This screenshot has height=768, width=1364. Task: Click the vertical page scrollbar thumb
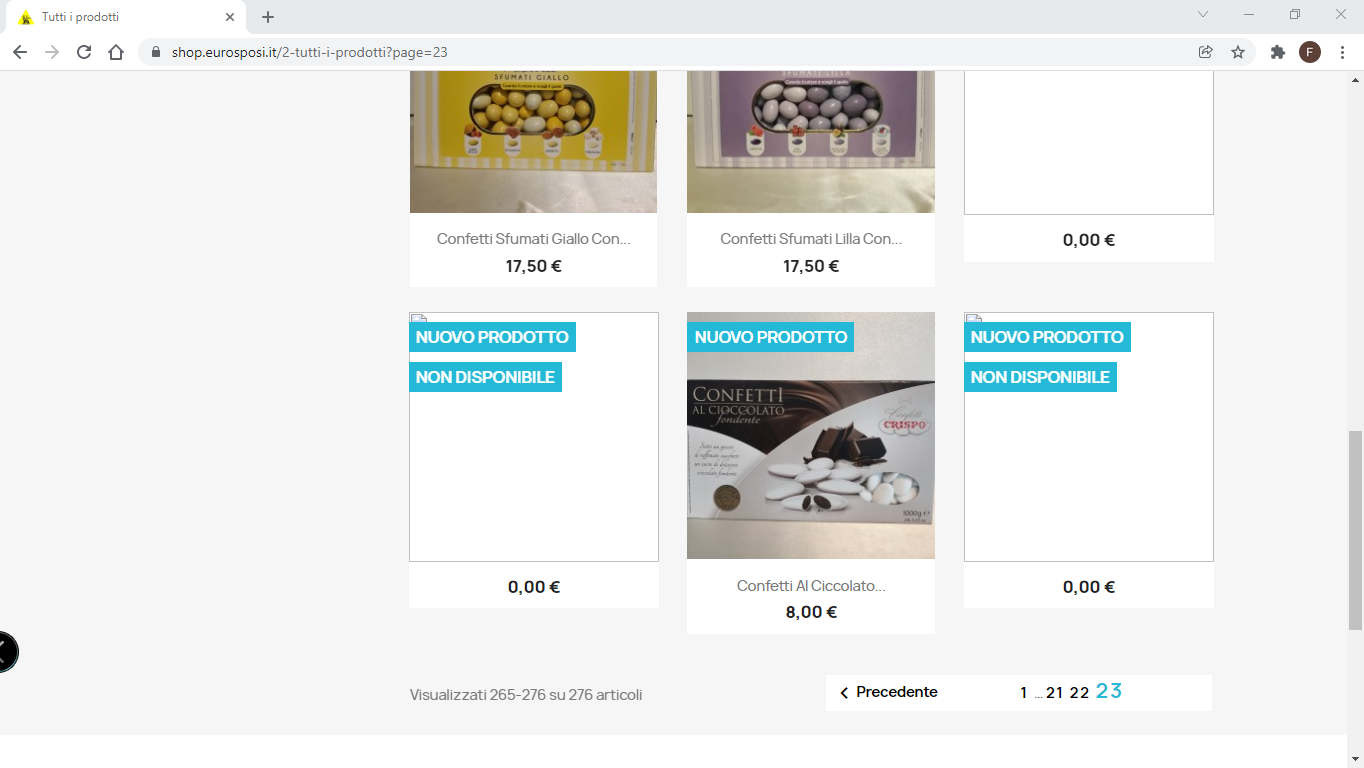pyautogui.click(x=1355, y=530)
